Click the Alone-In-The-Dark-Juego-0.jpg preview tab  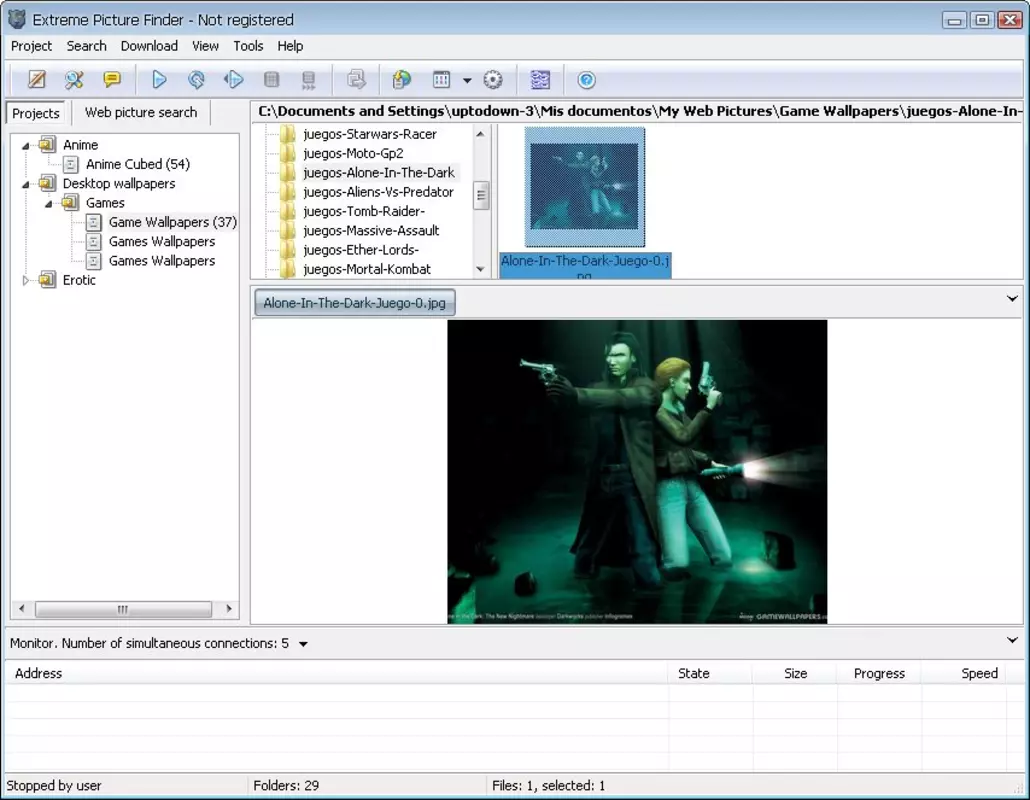coord(355,303)
